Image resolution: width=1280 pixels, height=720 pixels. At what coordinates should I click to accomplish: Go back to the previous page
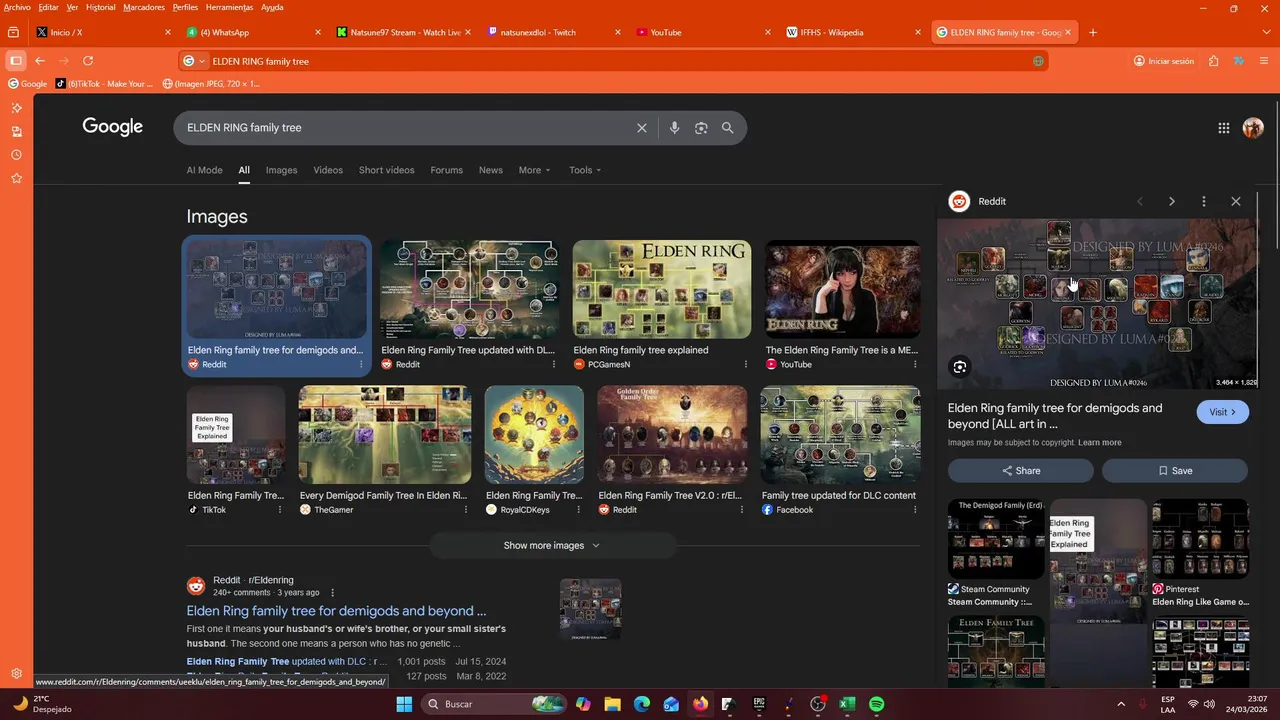point(40,61)
